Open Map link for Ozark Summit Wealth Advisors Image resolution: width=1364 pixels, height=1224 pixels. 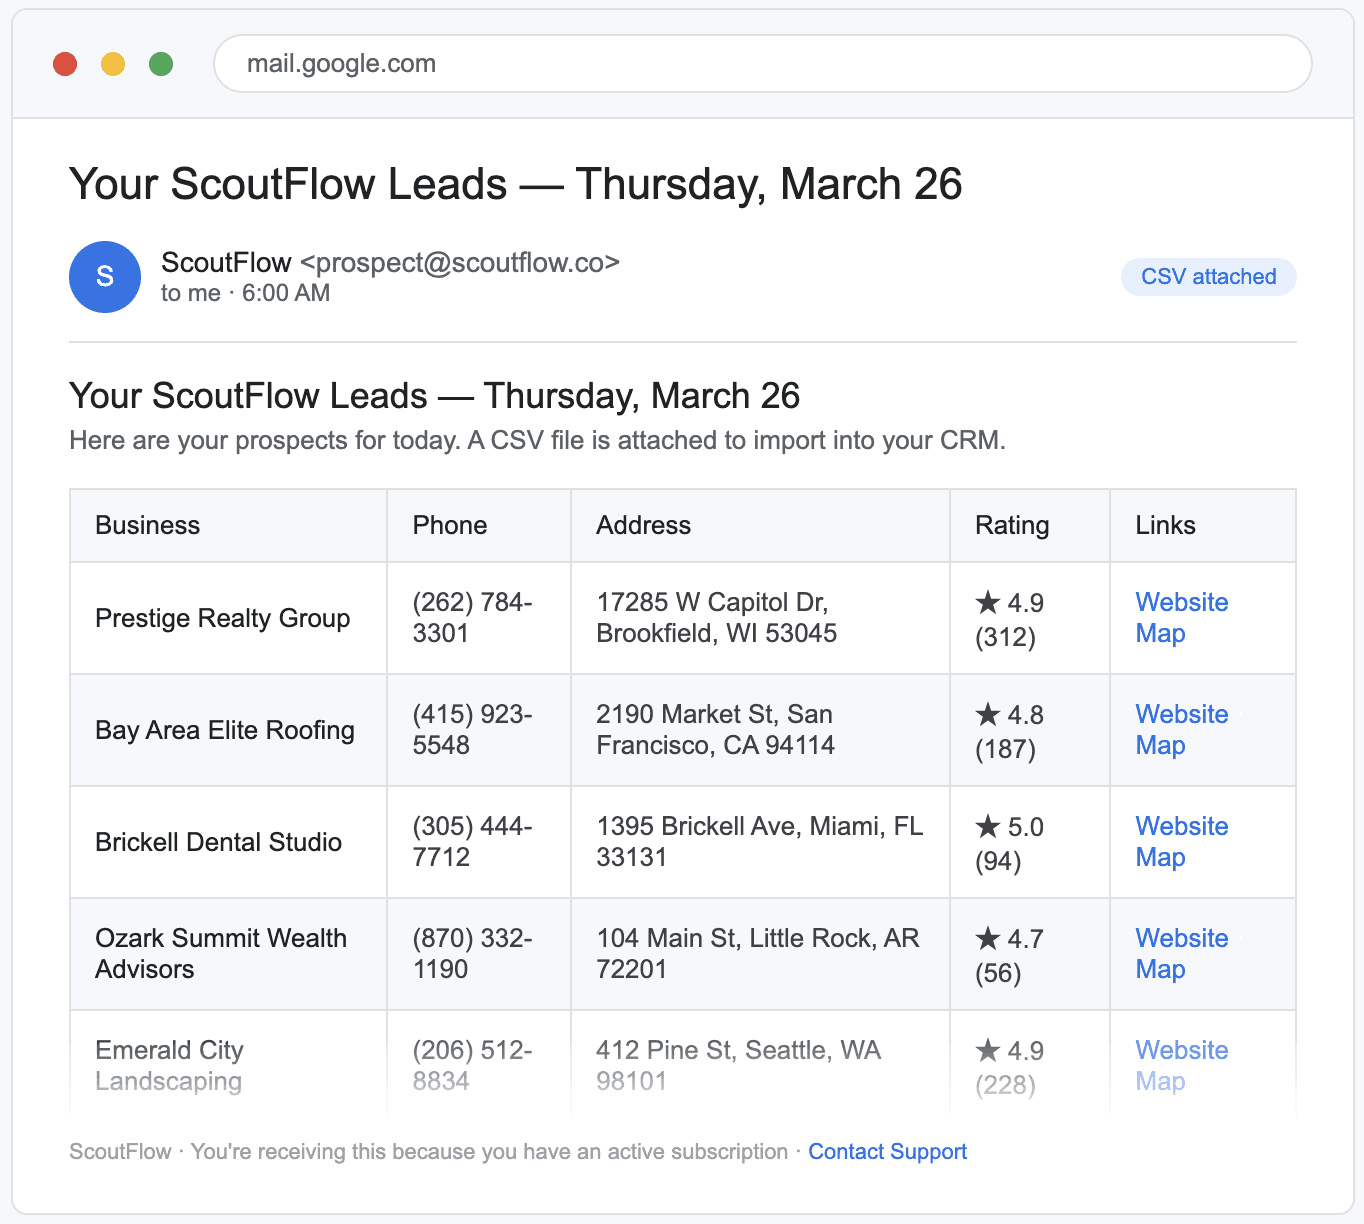tap(1160, 970)
